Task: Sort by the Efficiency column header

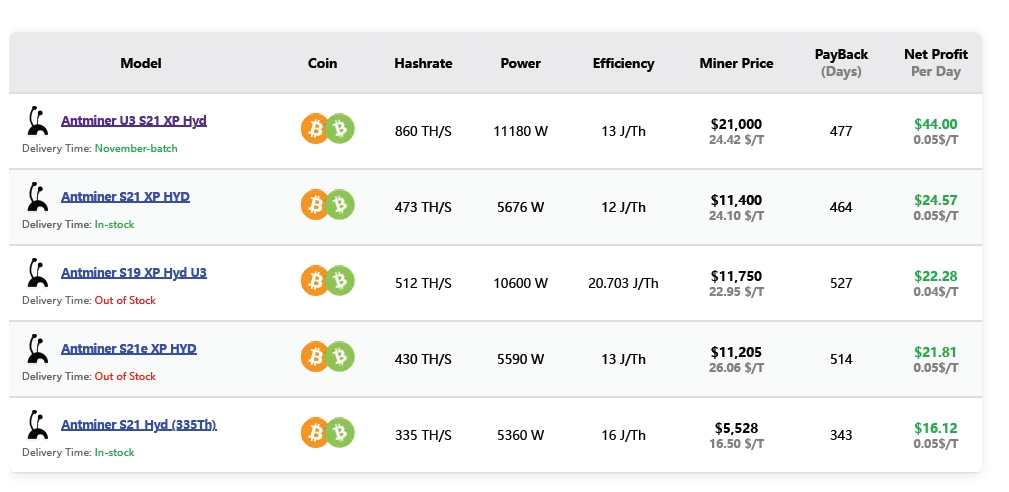Action: point(623,63)
